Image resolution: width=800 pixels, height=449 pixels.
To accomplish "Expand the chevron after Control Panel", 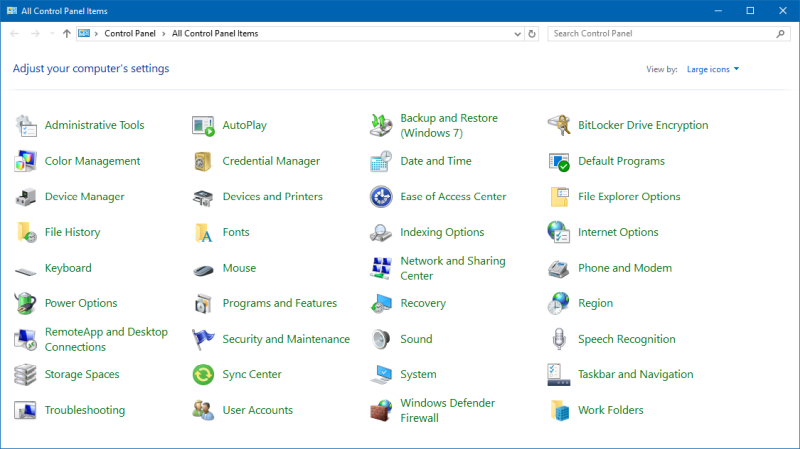I will coord(164,34).
